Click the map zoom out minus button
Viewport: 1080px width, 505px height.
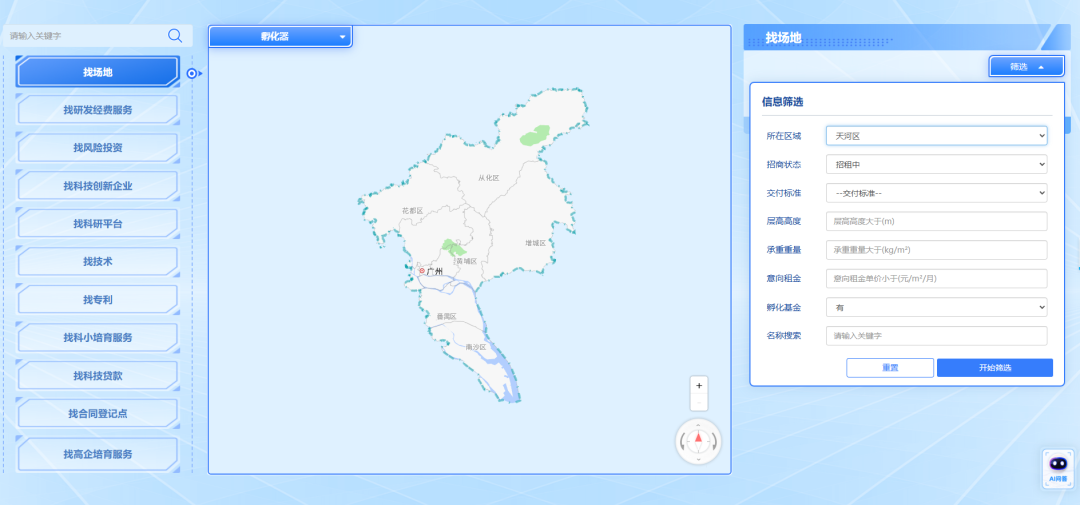699,402
